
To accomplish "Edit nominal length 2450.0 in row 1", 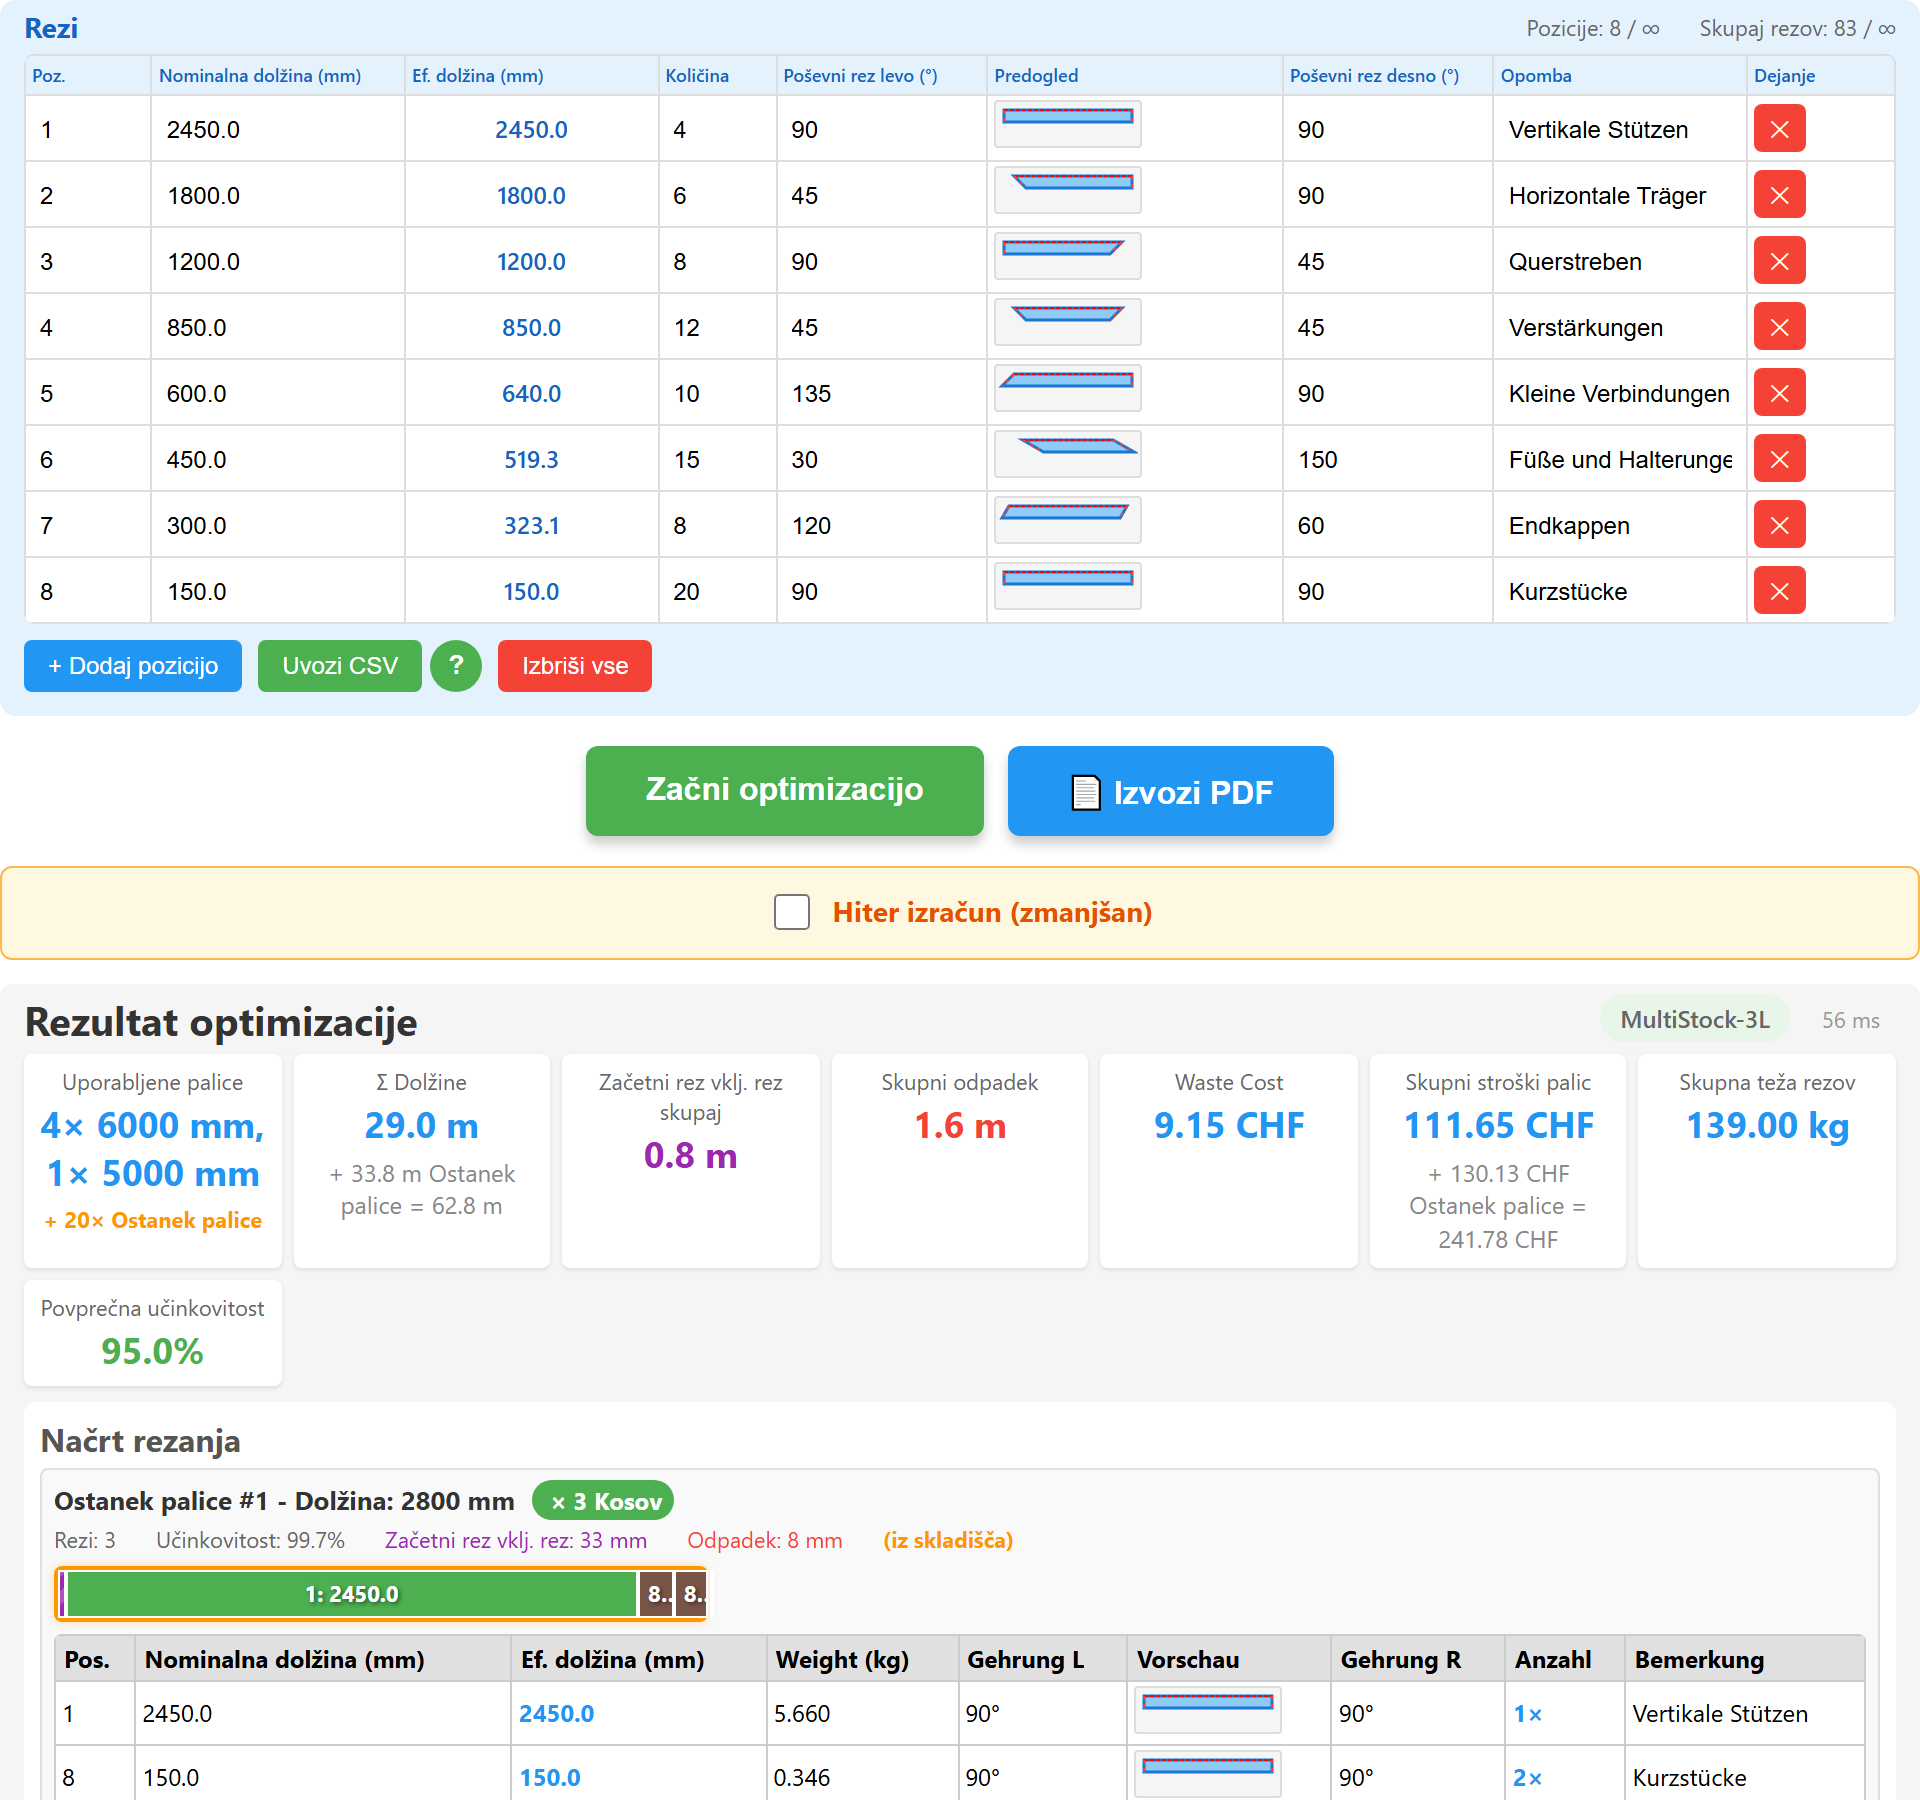I will pos(278,130).
